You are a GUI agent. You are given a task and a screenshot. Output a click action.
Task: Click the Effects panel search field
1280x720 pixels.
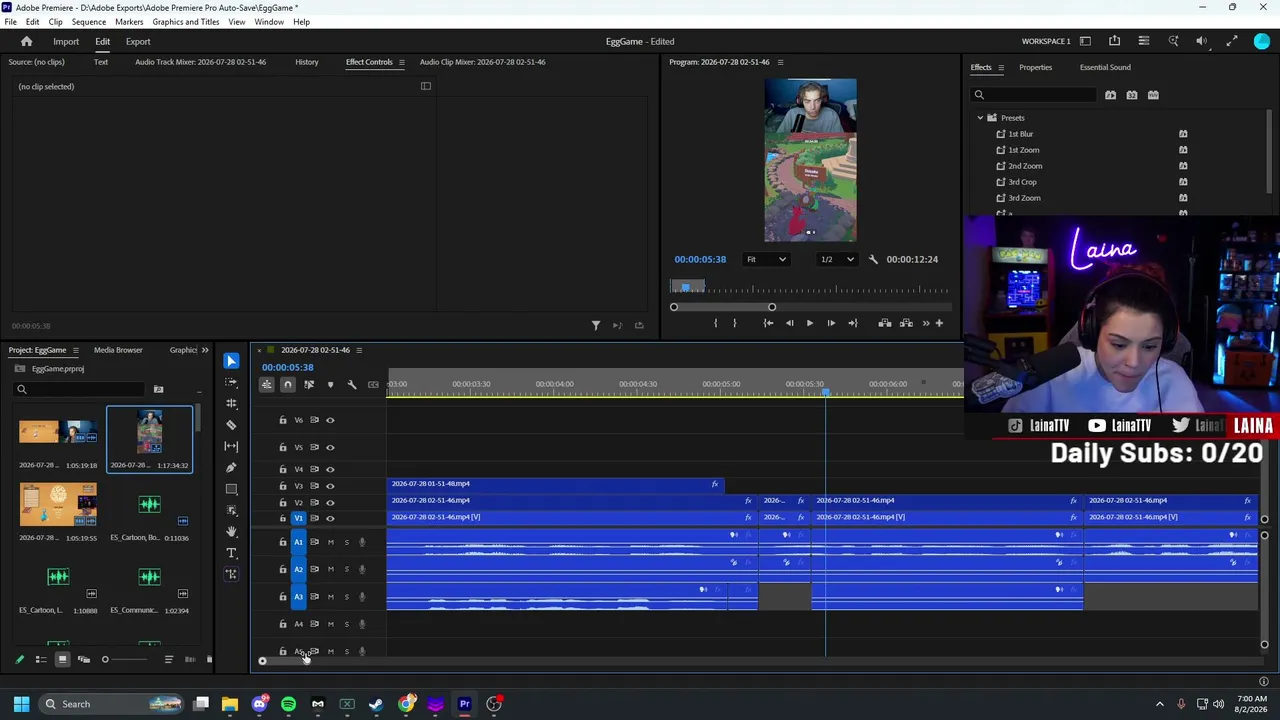[1035, 95]
